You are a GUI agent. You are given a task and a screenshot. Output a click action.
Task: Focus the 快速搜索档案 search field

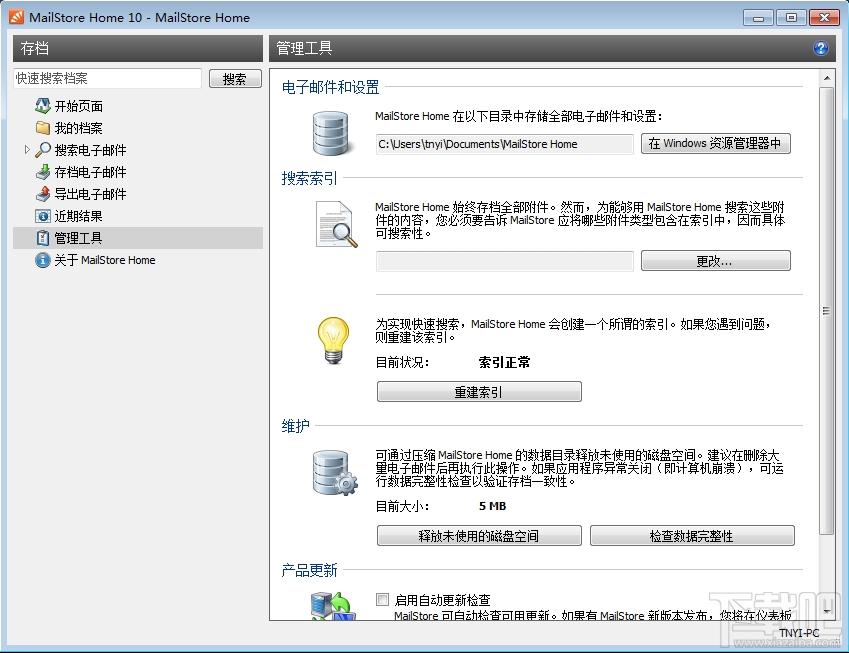click(107, 79)
